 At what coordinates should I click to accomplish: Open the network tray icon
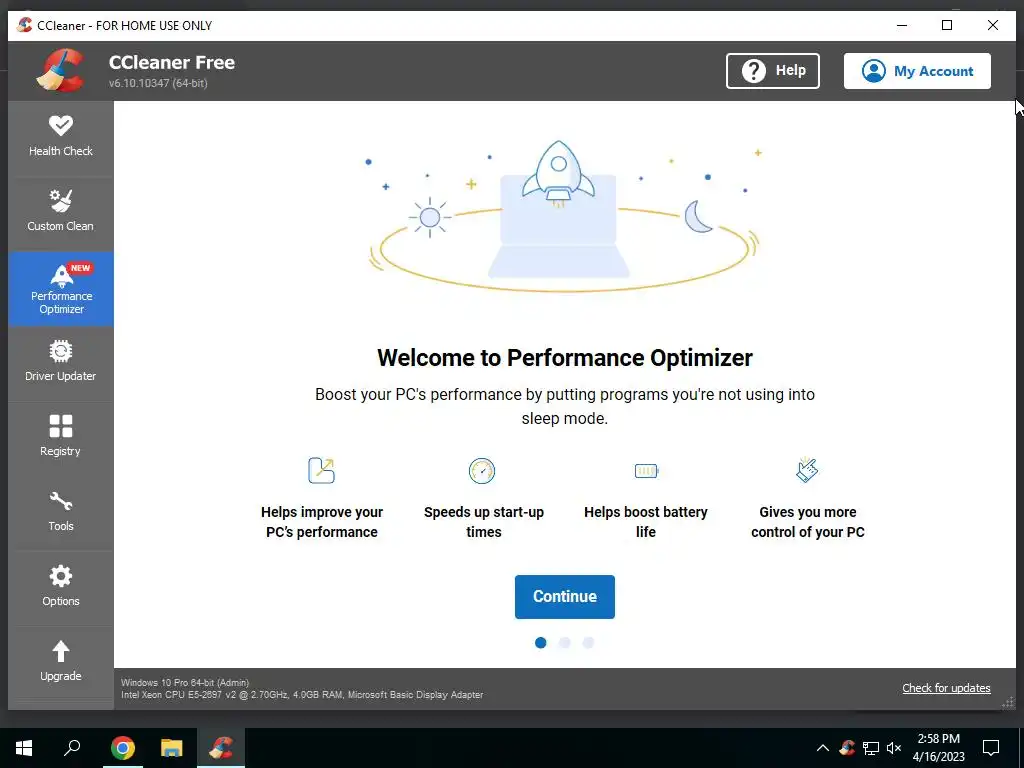pos(871,748)
